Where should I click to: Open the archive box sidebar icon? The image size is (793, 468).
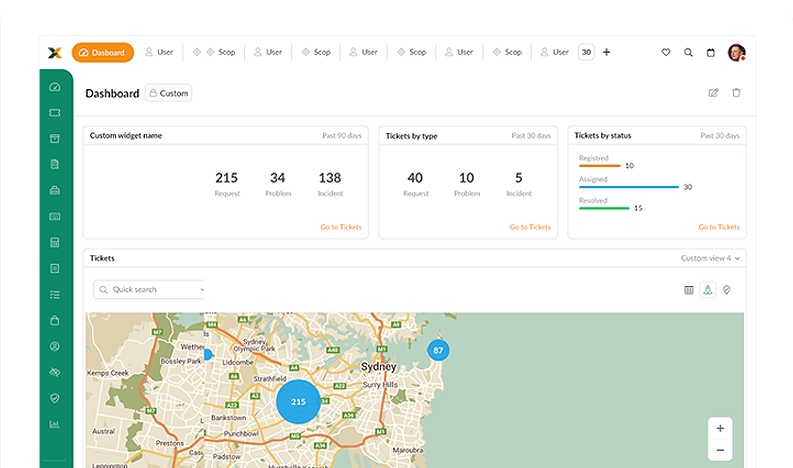click(55, 139)
